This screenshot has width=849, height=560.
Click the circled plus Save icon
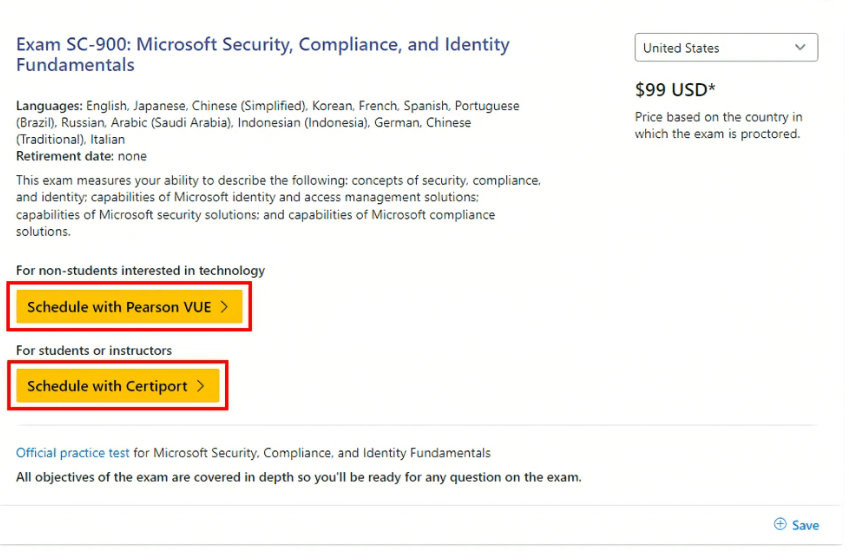(780, 524)
